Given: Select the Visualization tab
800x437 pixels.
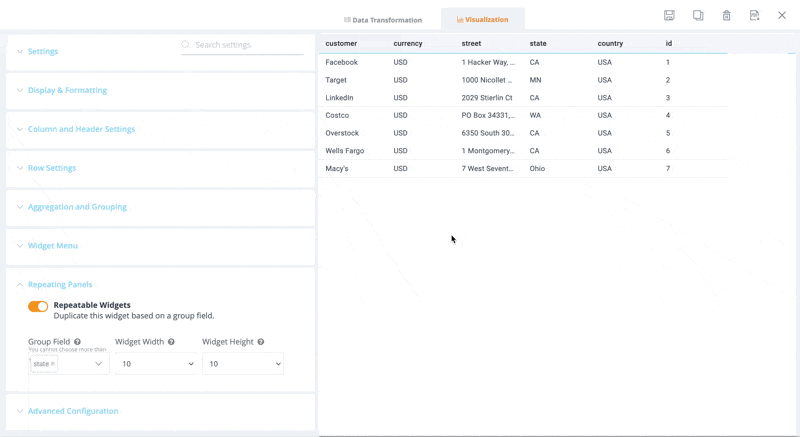Looking at the screenshot, I should pyautogui.click(x=483, y=19).
